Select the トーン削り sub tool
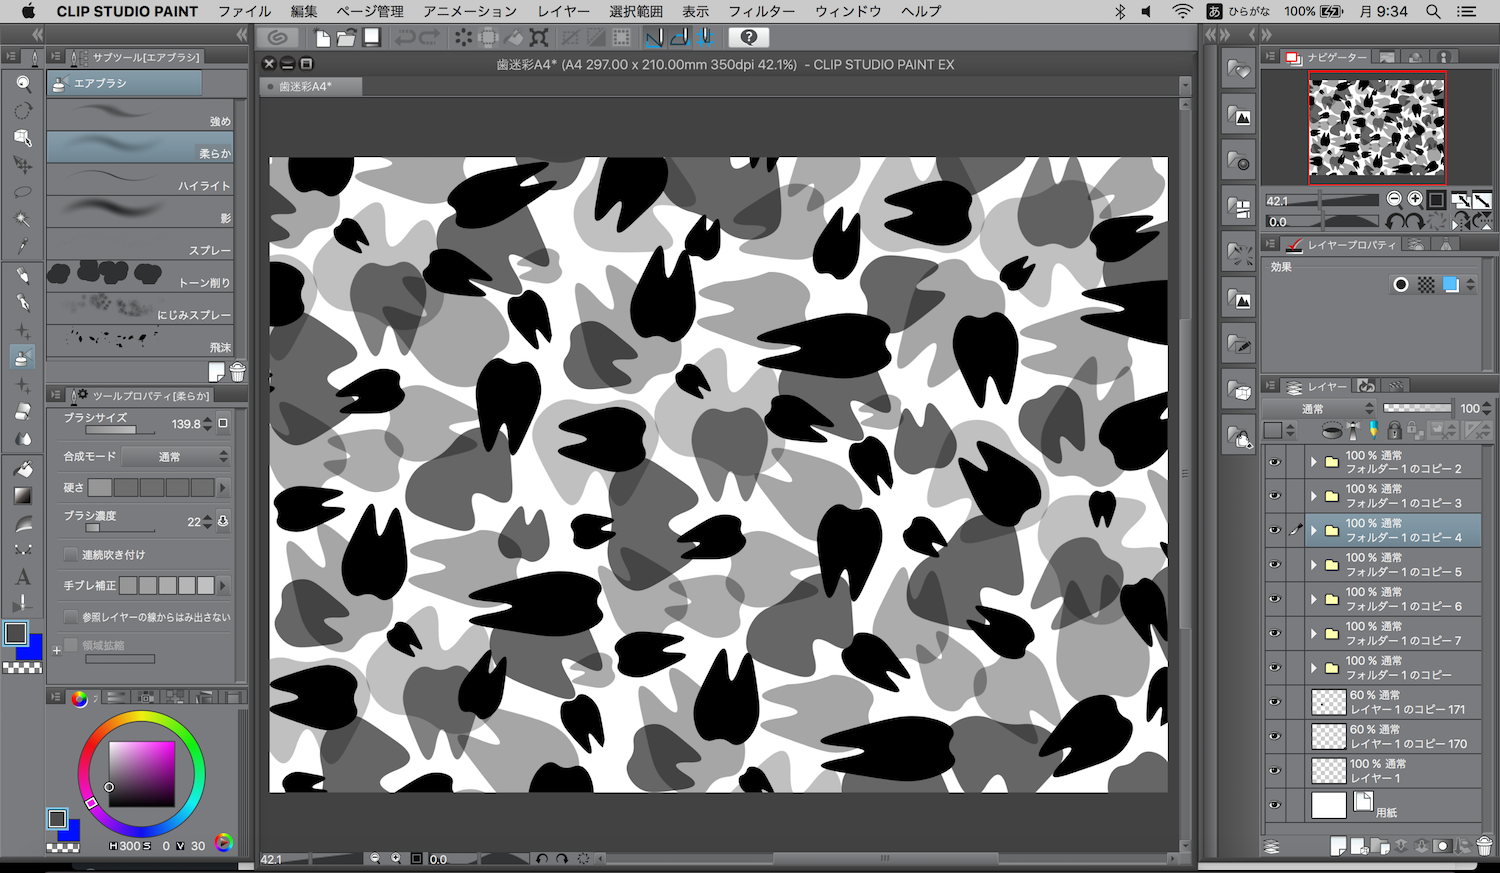Screen dimensions: 1500x873 pyautogui.click(x=140, y=275)
